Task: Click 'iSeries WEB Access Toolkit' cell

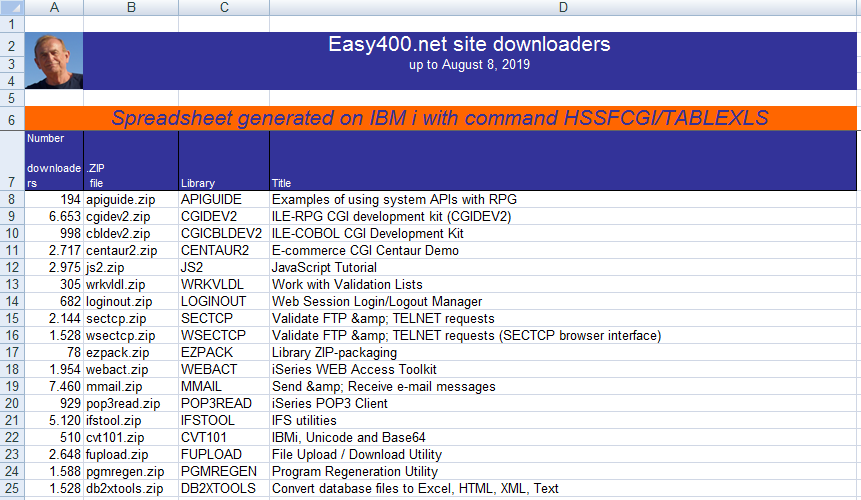Action: [563, 369]
